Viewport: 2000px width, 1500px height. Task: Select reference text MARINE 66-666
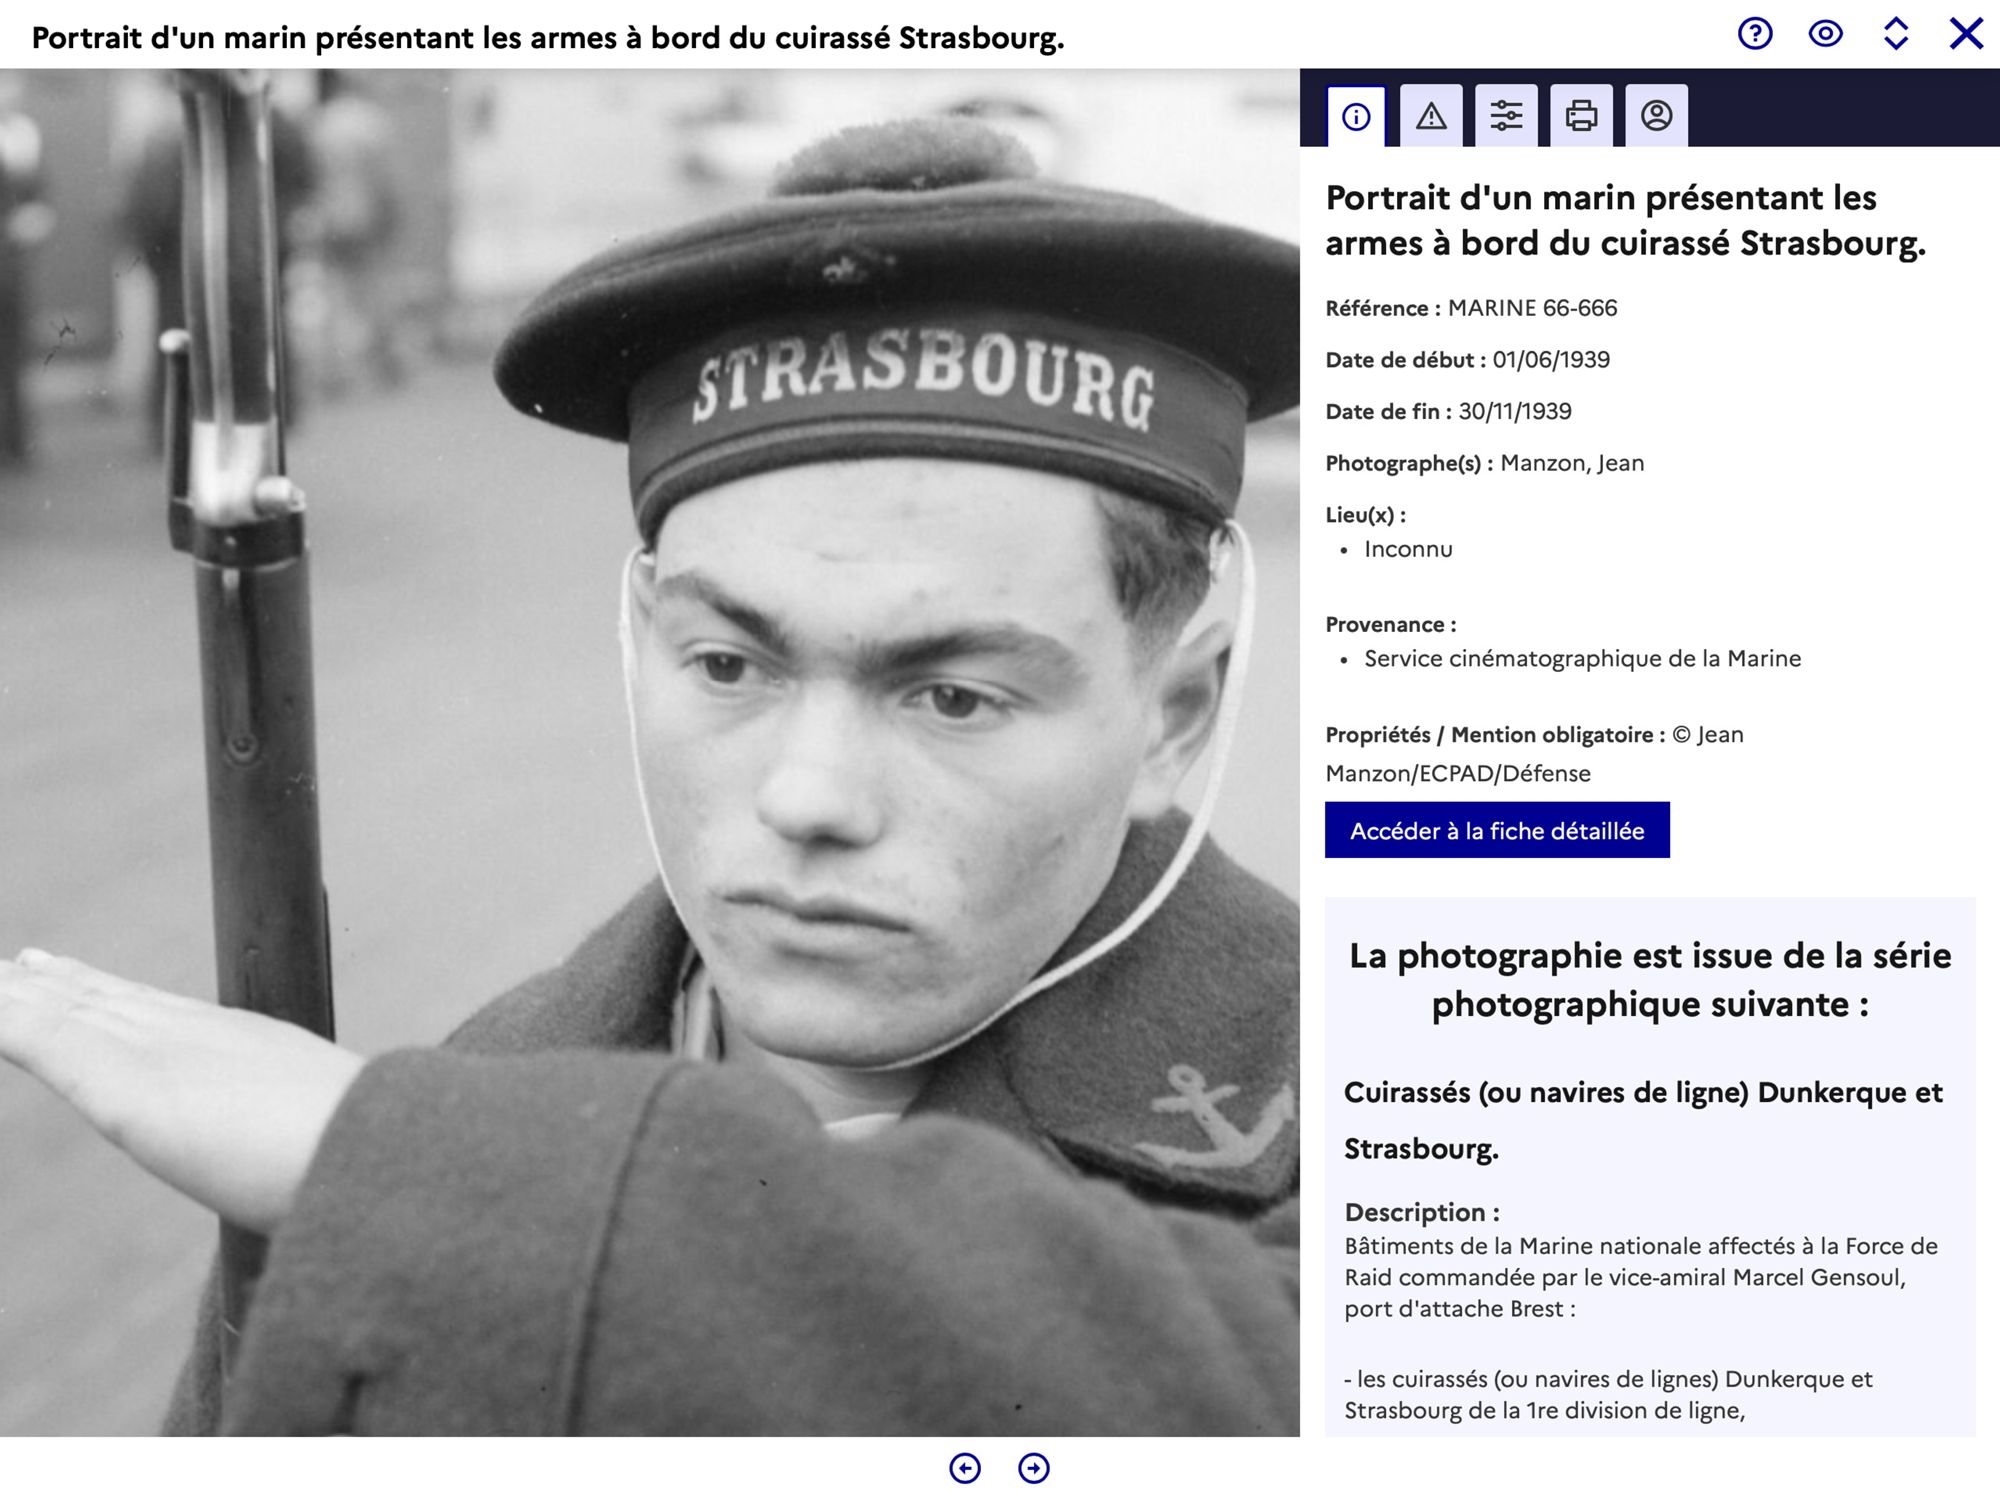(x=1532, y=308)
